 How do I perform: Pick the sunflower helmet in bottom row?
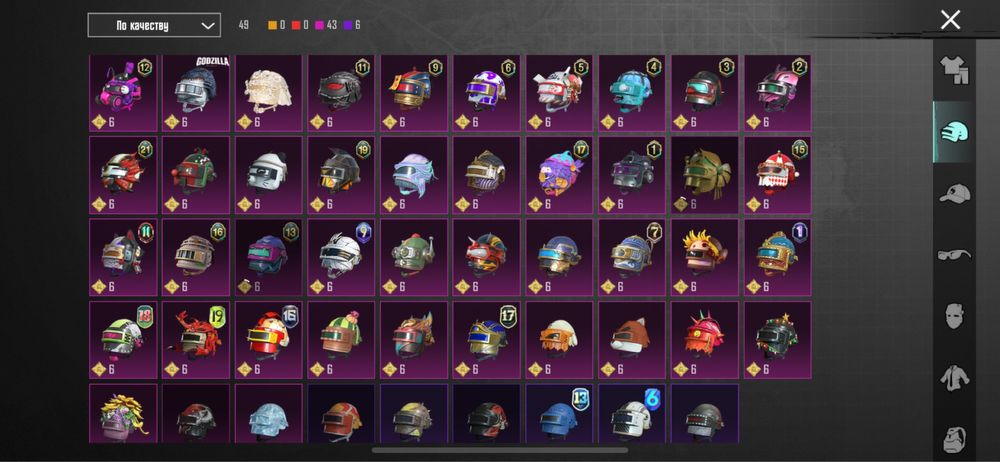(123, 414)
